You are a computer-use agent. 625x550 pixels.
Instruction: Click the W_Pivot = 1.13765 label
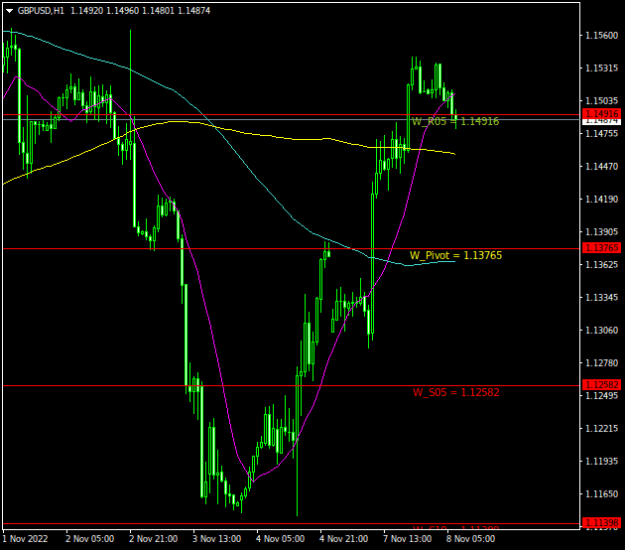coord(456,255)
